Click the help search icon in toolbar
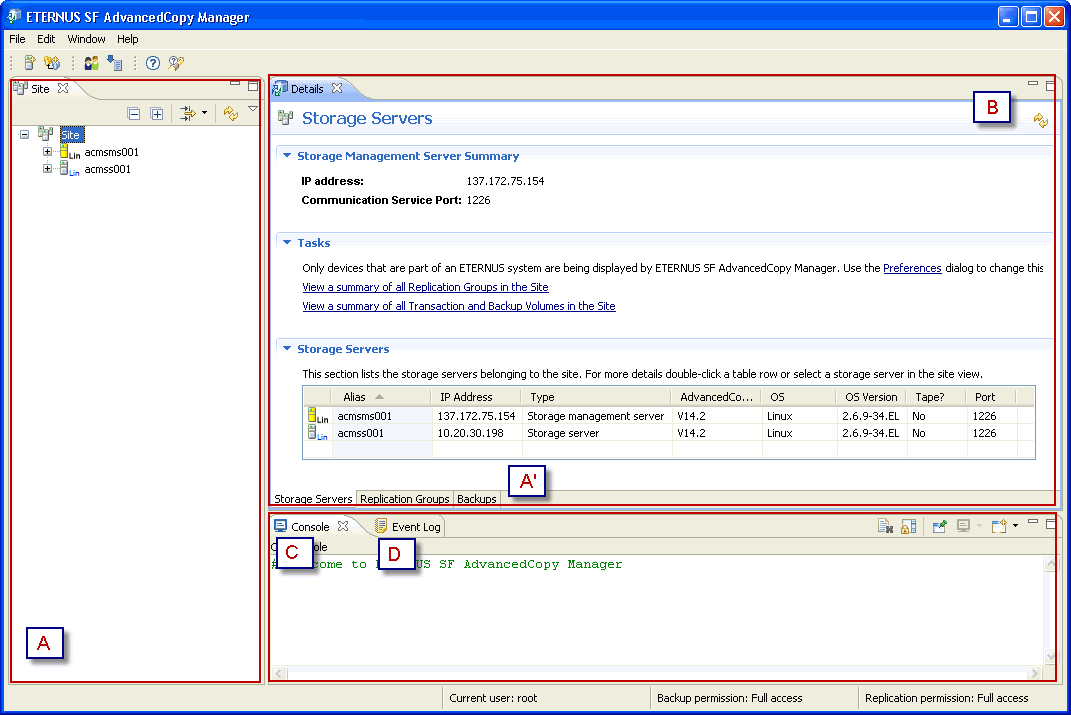The width and height of the screenshot is (1071, 715). pos(176,63)
